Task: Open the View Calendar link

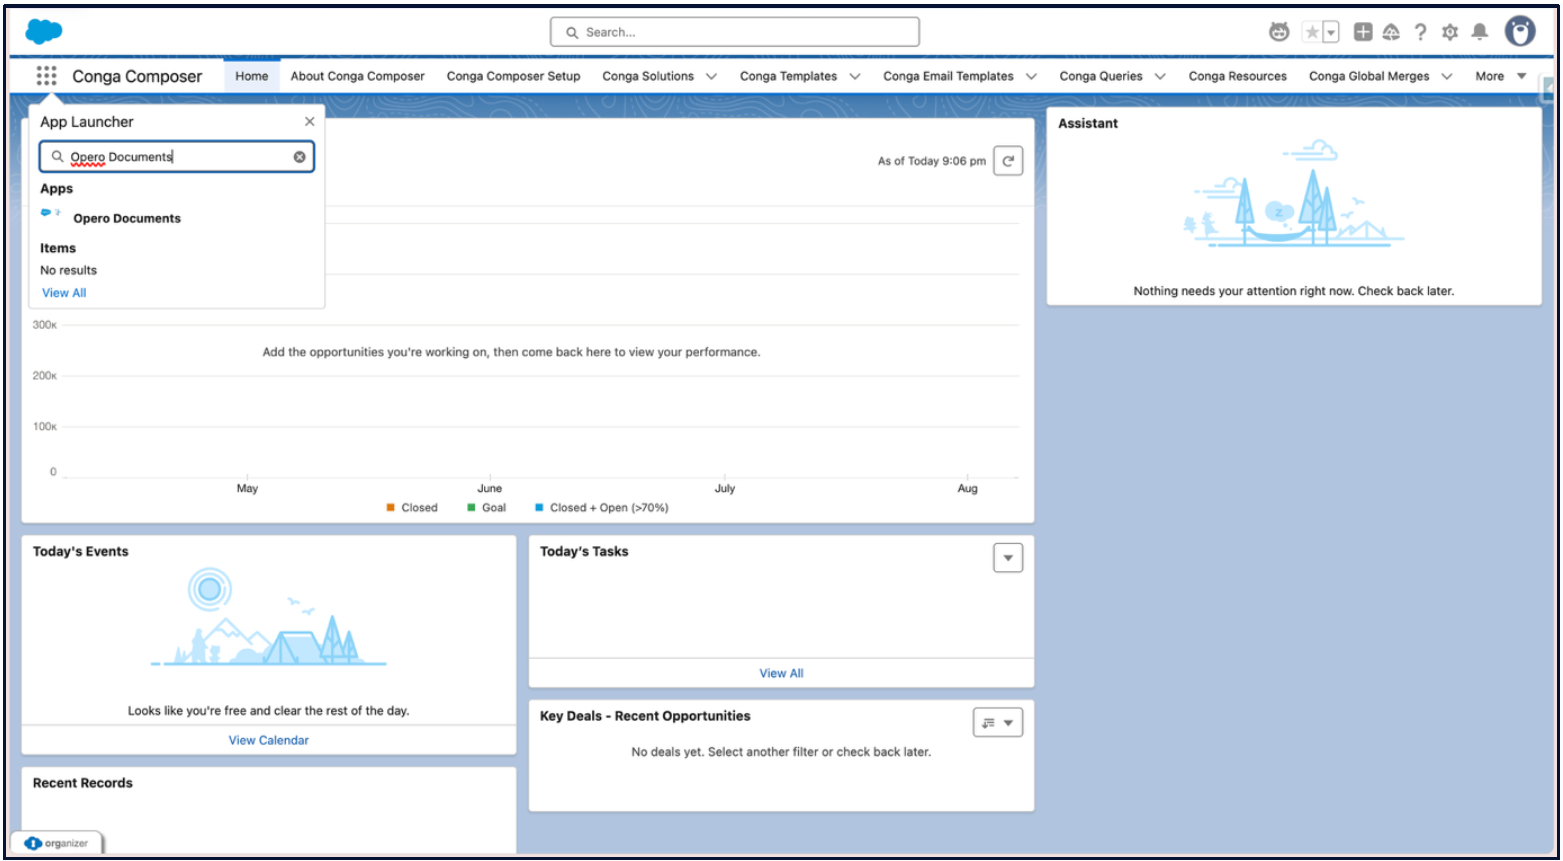Action: pyautogui.click(x=268, y=740)
